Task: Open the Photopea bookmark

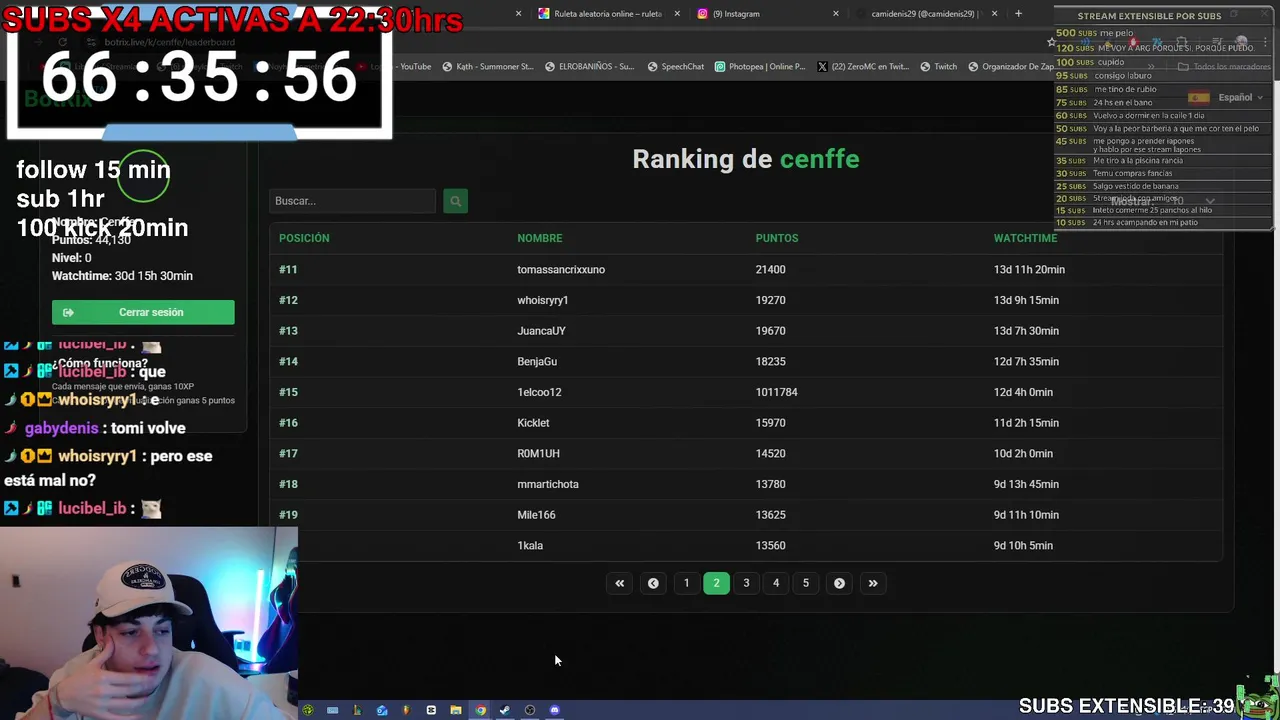Action: click(759, 67)
